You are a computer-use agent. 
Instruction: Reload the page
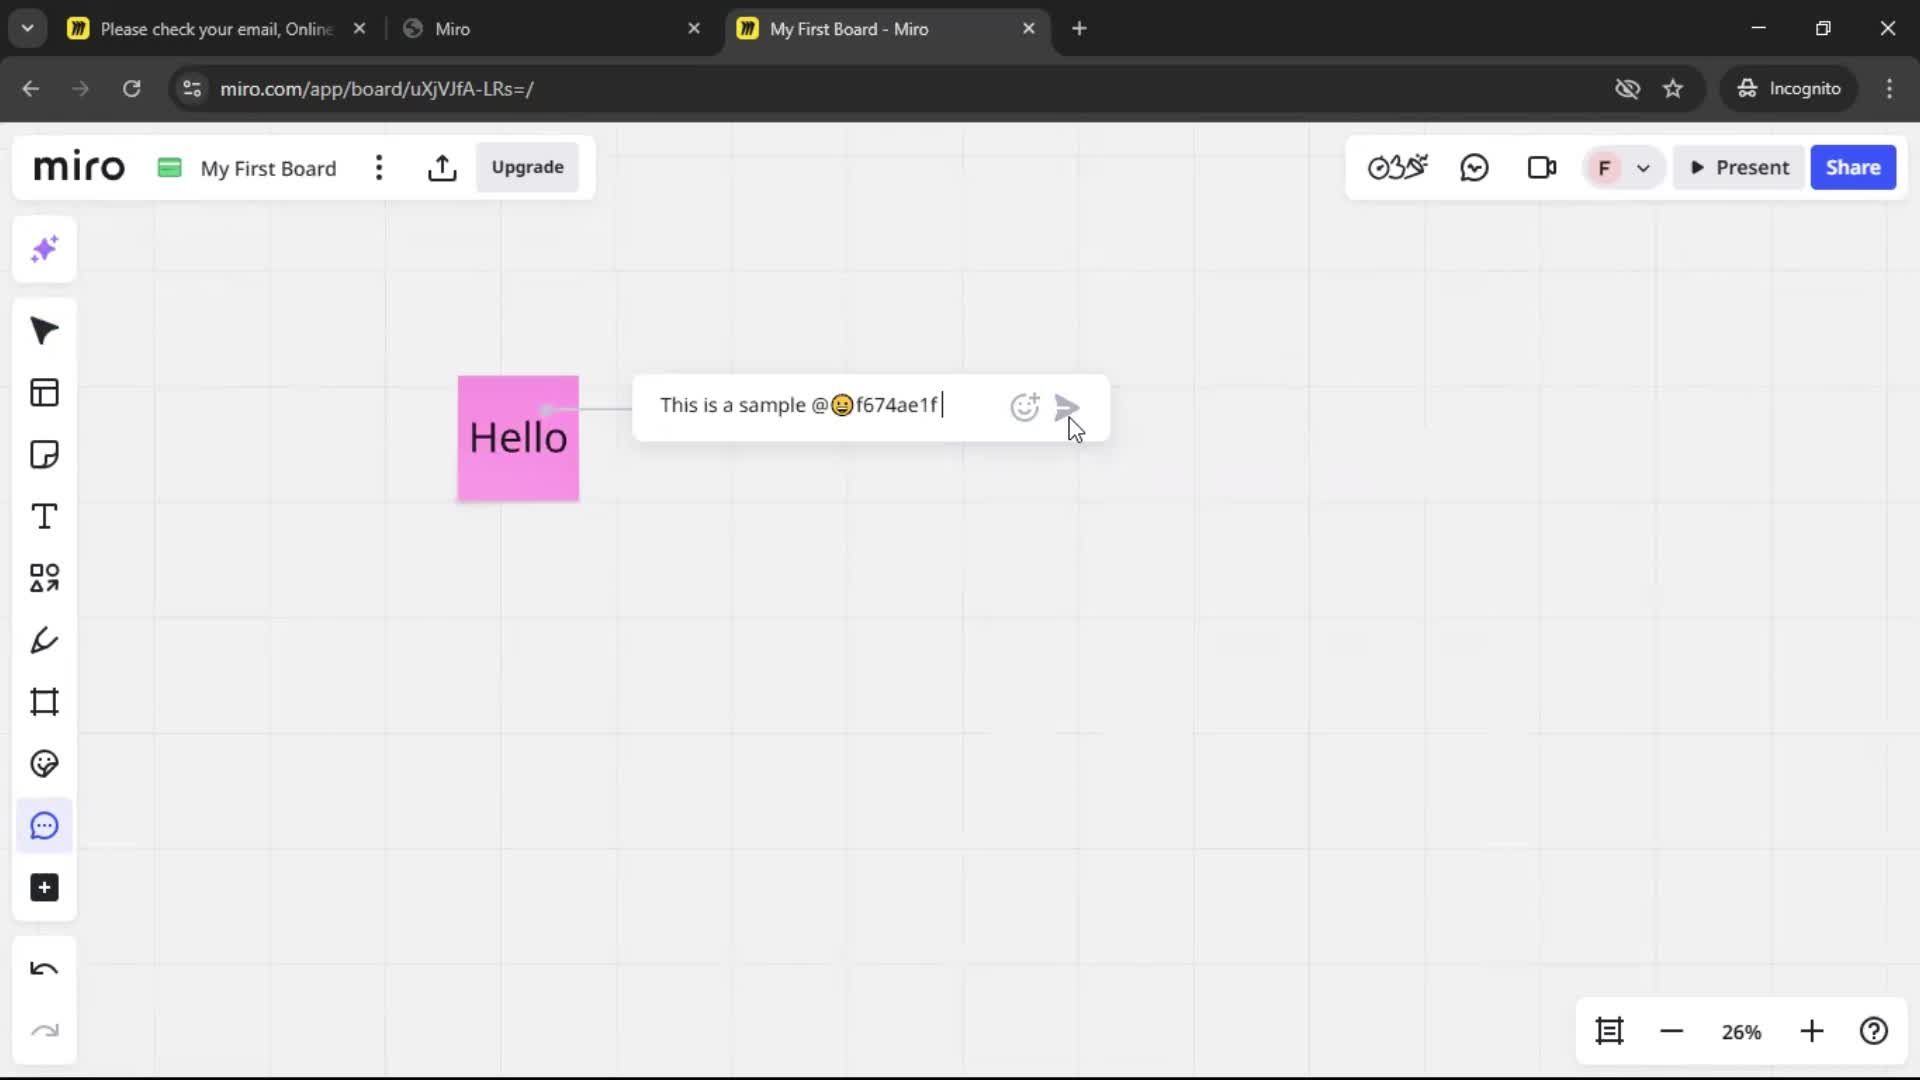131,88
